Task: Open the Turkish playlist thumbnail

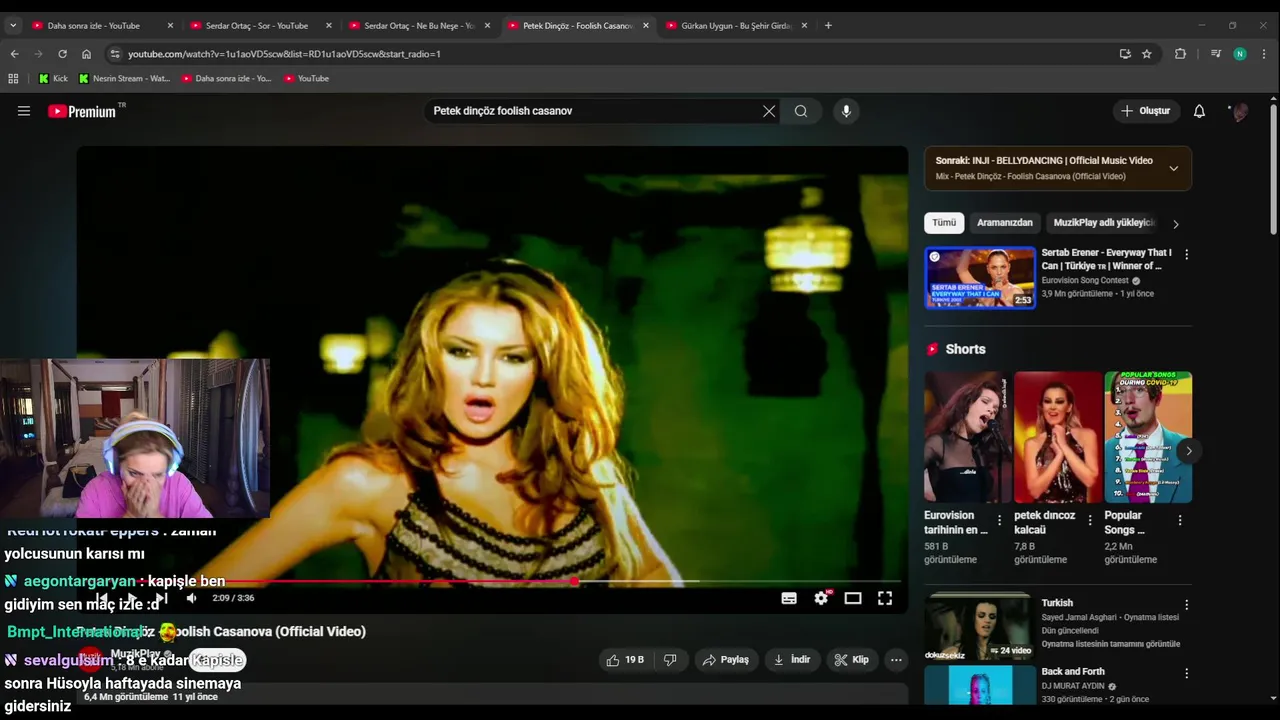Action: [978, 628]
